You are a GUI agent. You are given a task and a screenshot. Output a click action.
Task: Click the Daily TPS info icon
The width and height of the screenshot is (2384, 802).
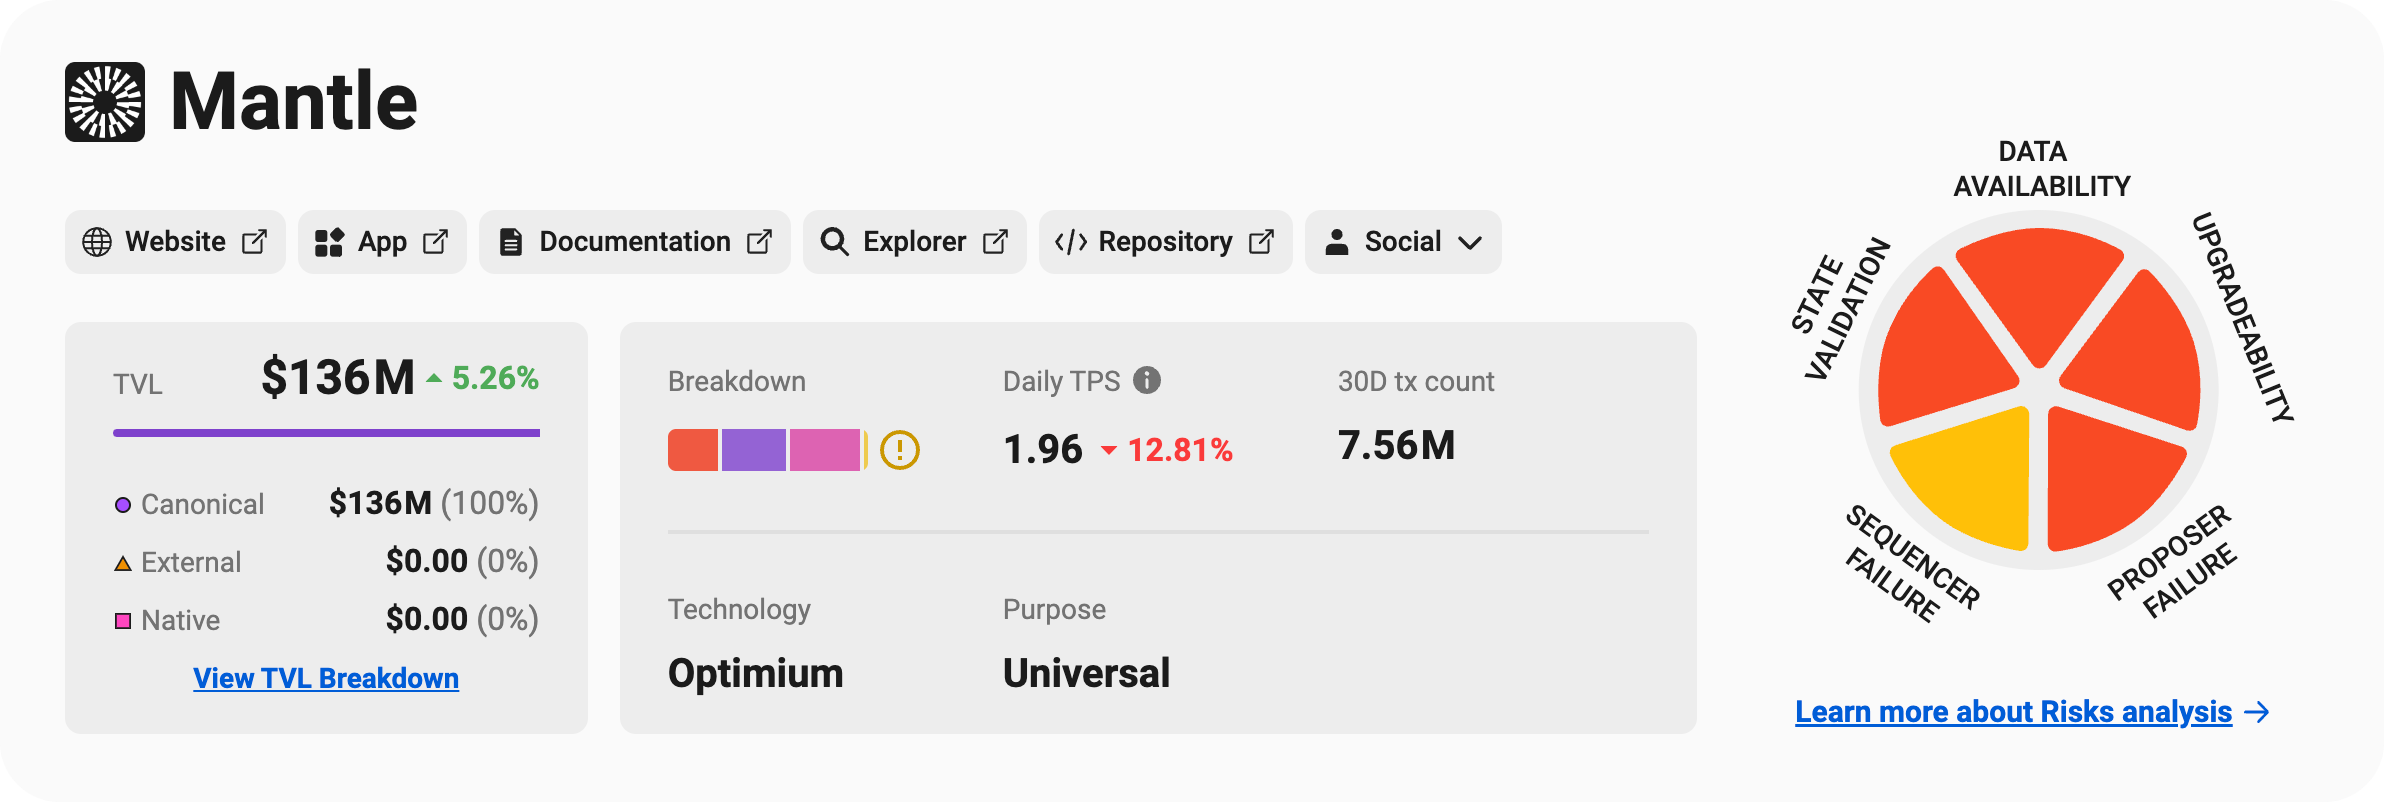point(1147,380)
